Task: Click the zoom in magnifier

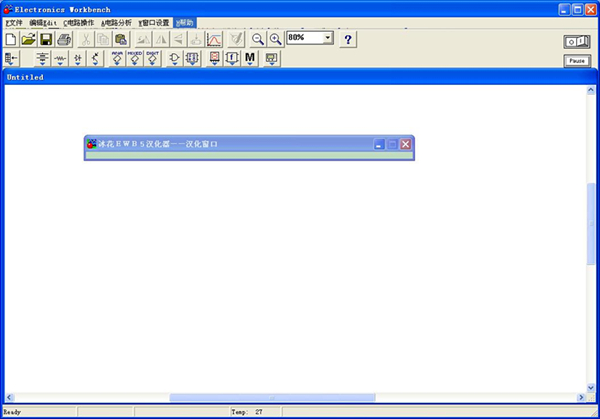Action: point(275,39)
